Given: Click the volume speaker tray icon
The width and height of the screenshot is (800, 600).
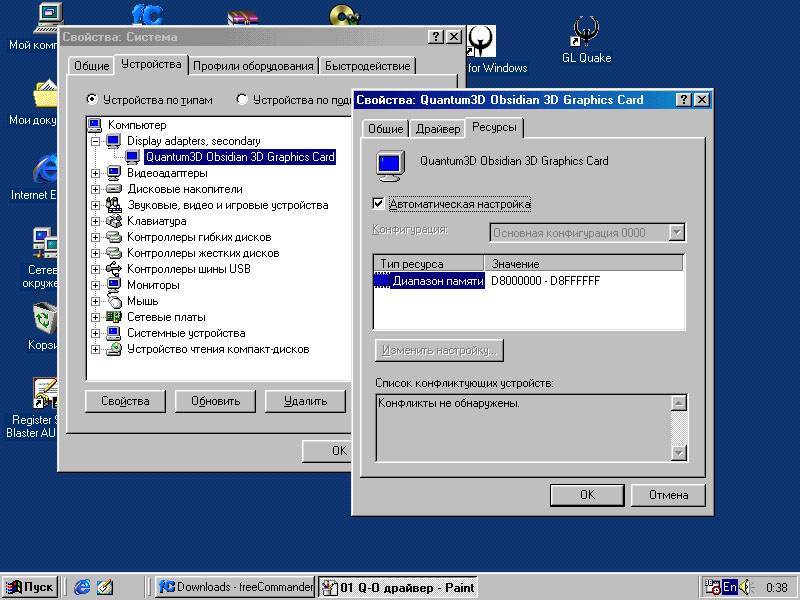Looking at the screenshot, I should coord(744,587).
